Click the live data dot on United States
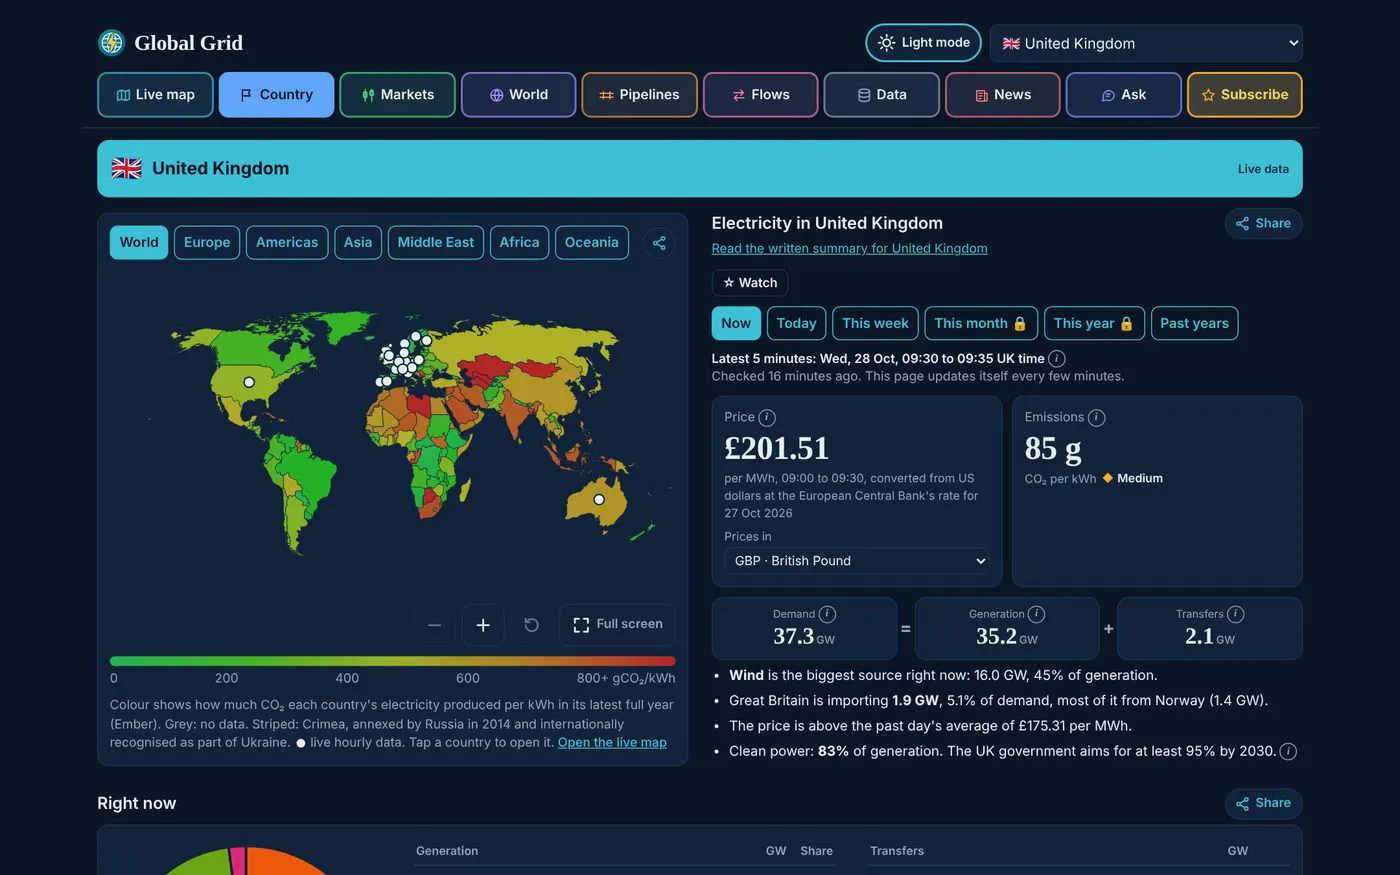Screen dimensions: 1400x875 [x=249, y=382]
